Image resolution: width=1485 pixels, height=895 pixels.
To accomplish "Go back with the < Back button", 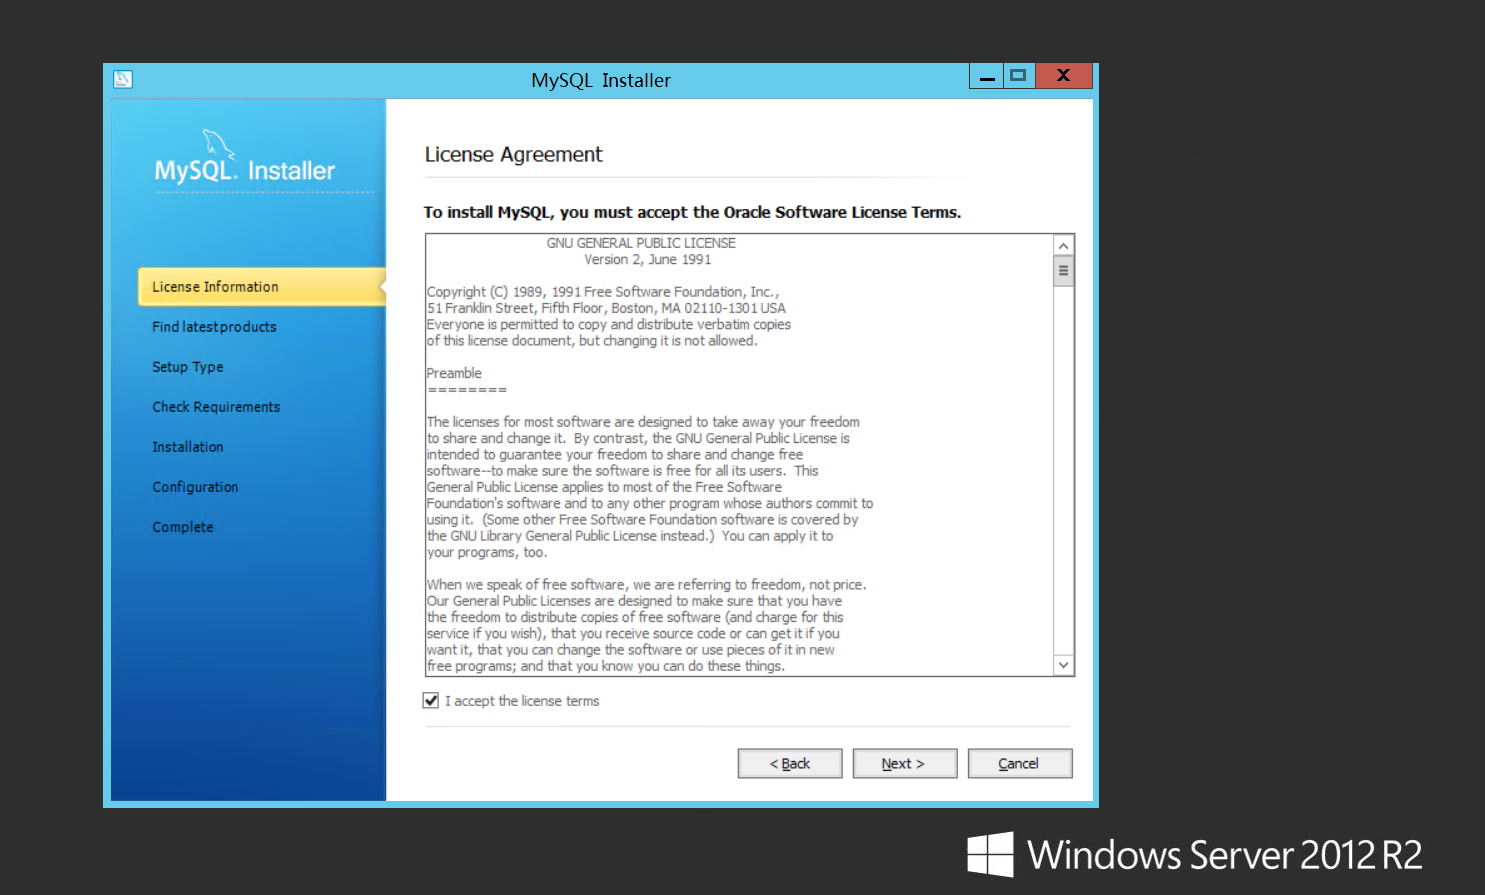I will [x=790, y=763].
